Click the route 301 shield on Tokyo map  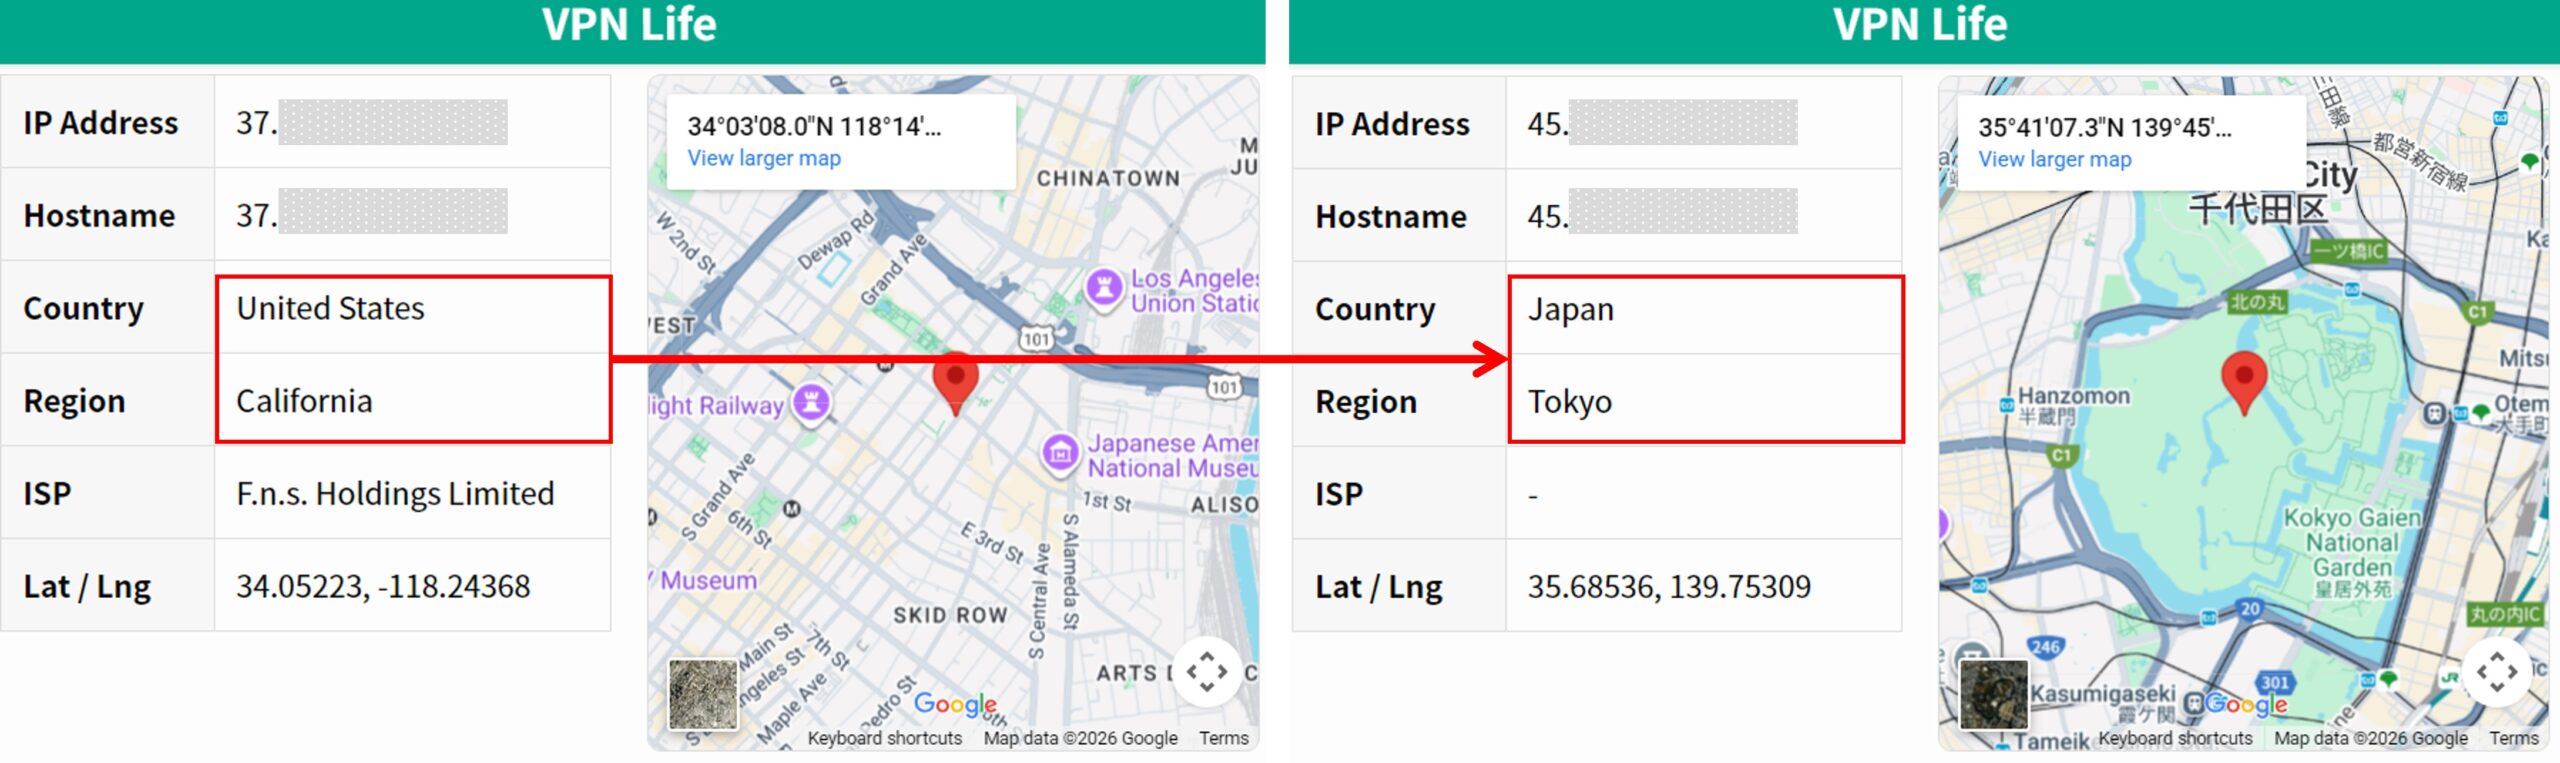coord(2275,682)
